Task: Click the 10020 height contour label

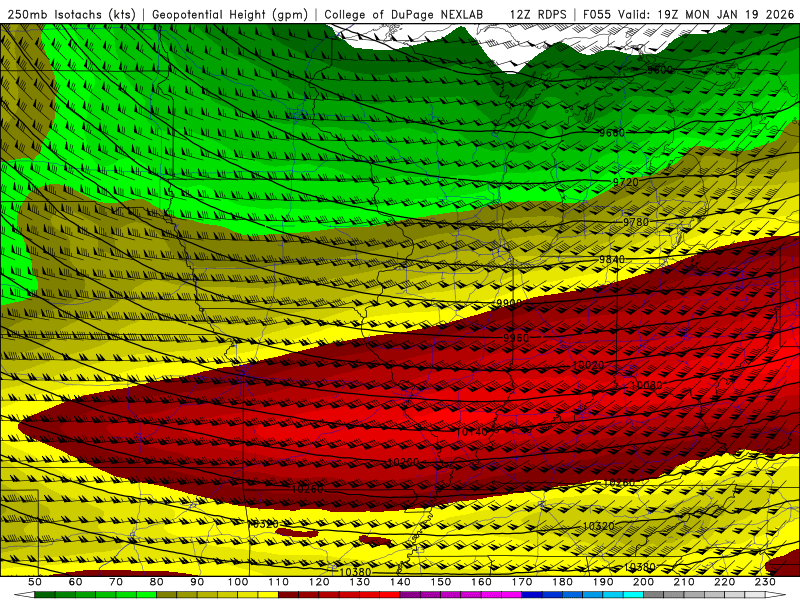Action: coord(588,365)
